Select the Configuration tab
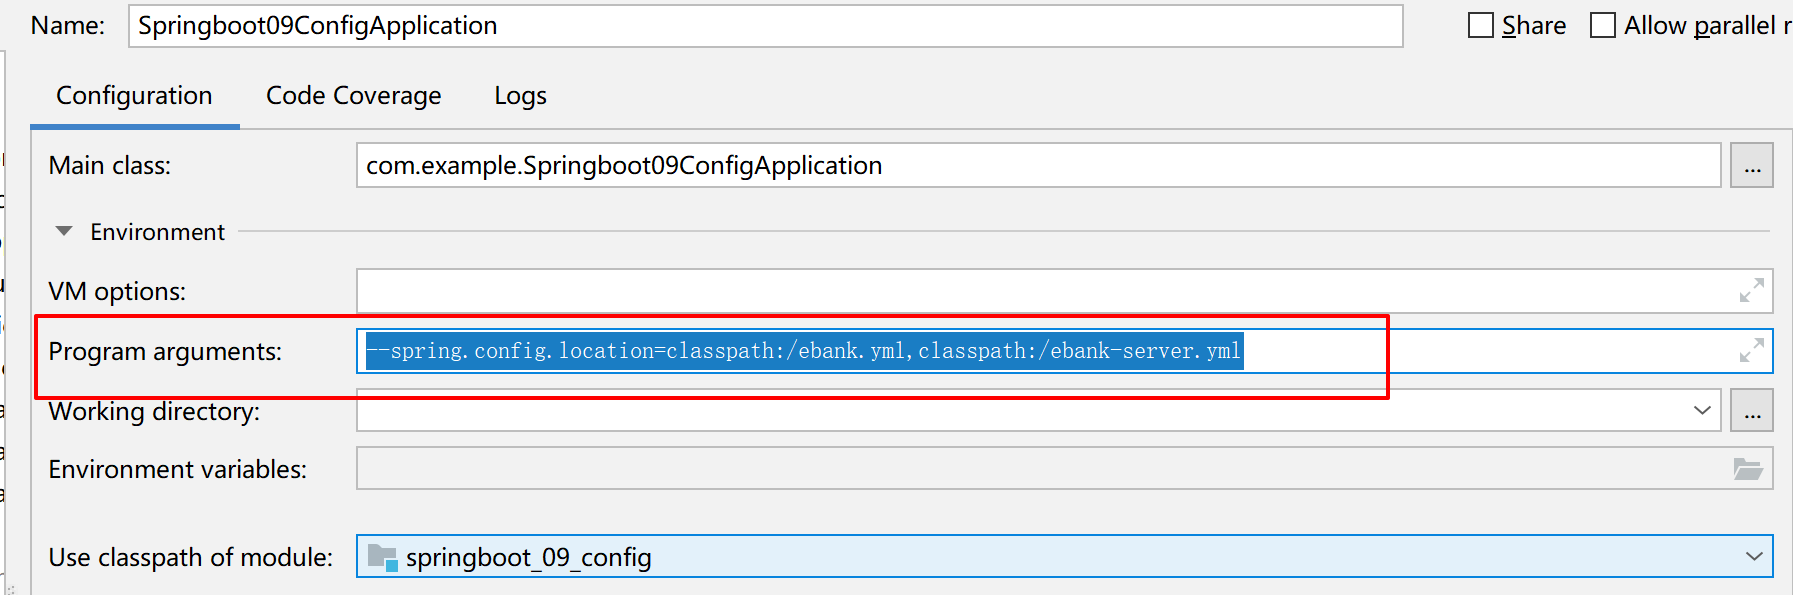Image resolution: width=1793 pixels, height=595 pixels. point(134,96)
